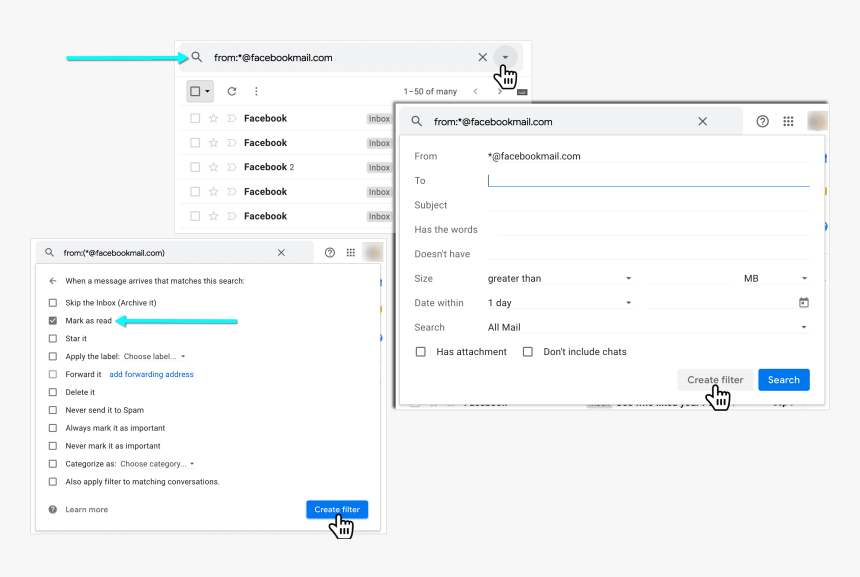
Task: Open search options arrow in top inbox window
Action: coord(505,57)
